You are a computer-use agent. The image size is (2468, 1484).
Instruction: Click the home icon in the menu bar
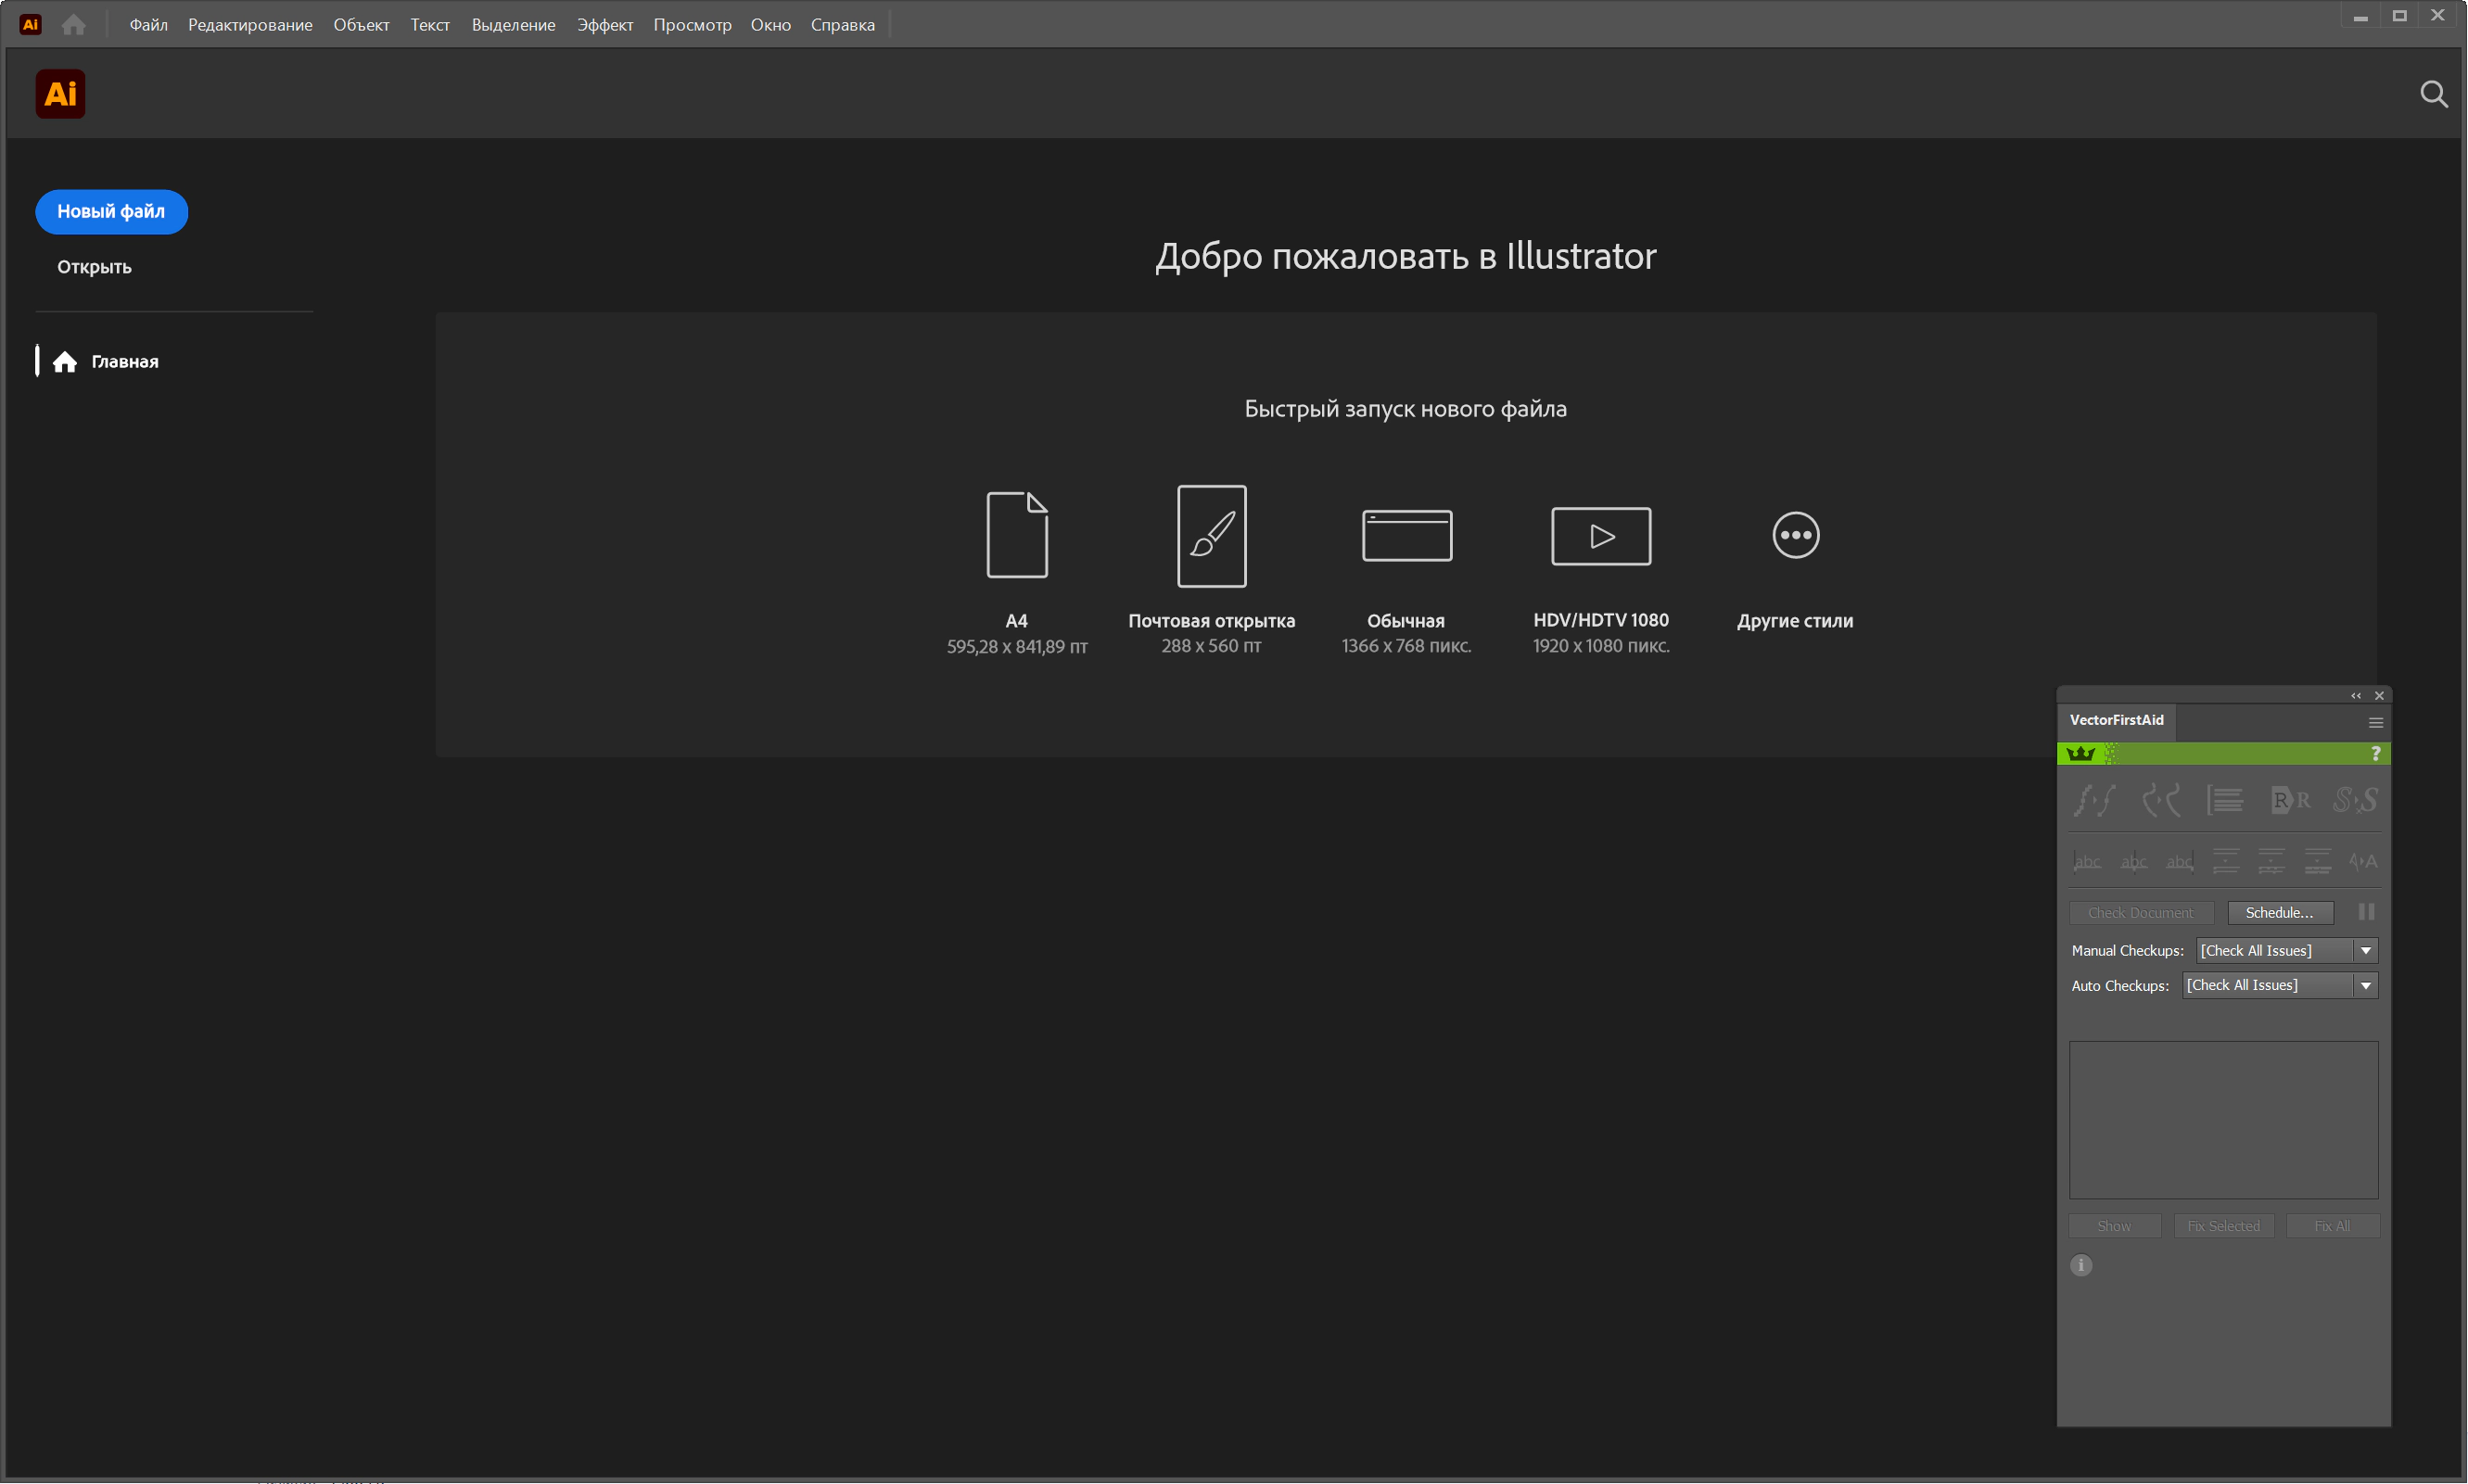tap(73, 24)
